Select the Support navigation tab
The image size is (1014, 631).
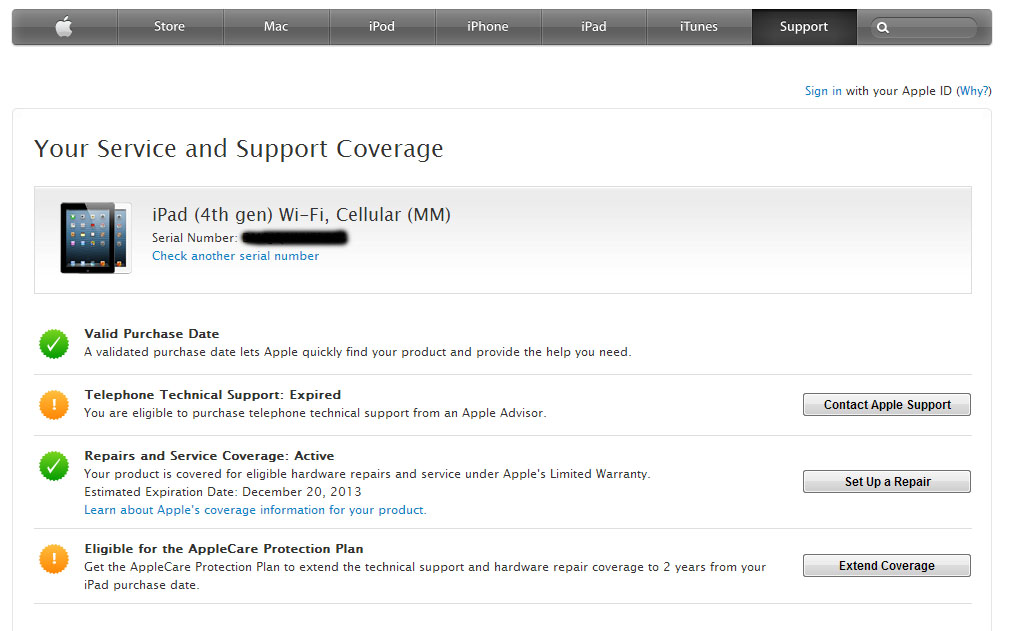coord(804,27)
